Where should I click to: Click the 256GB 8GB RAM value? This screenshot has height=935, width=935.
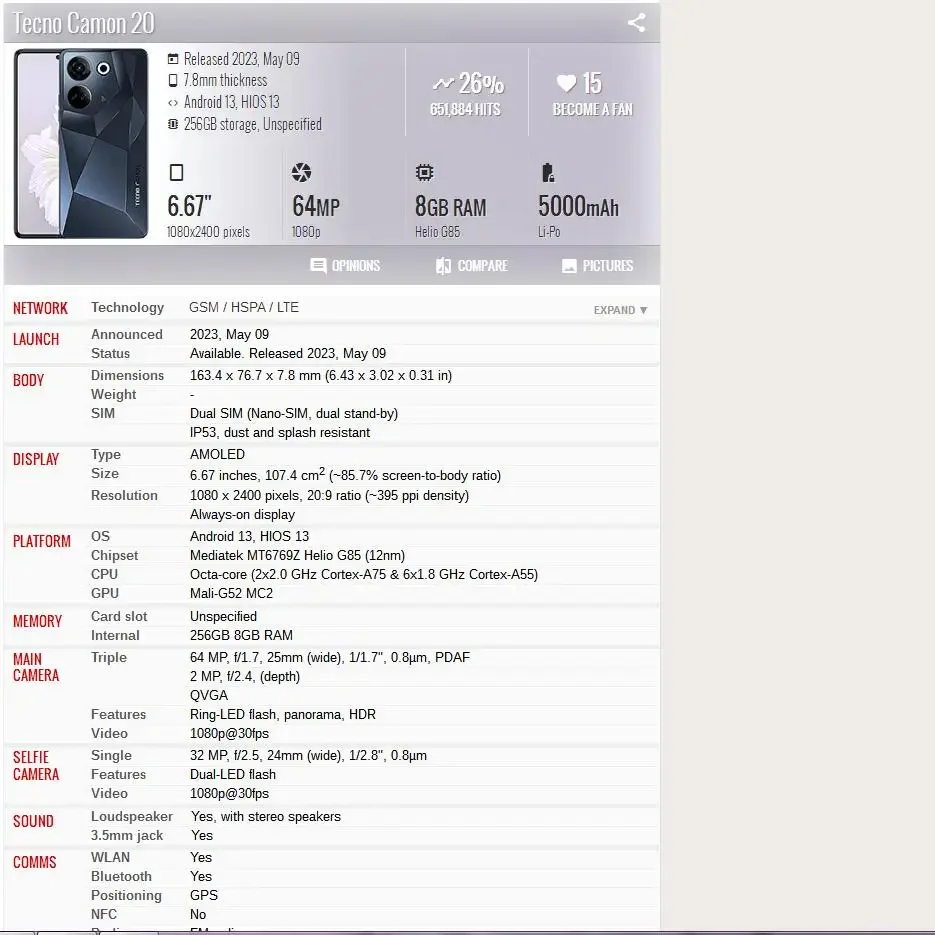click(x=242, y=636)
